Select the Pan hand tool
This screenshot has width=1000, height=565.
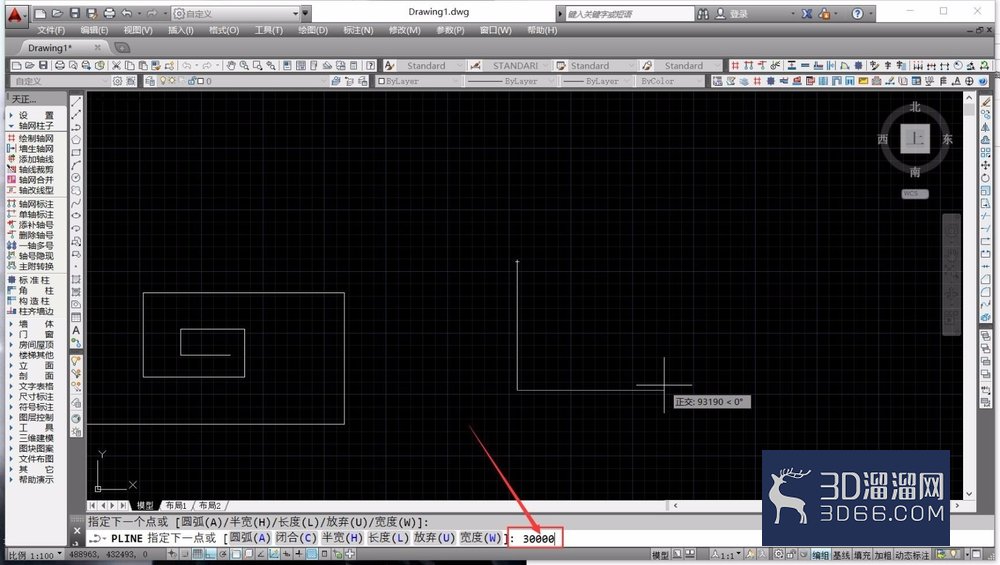[x=231, y=66]
